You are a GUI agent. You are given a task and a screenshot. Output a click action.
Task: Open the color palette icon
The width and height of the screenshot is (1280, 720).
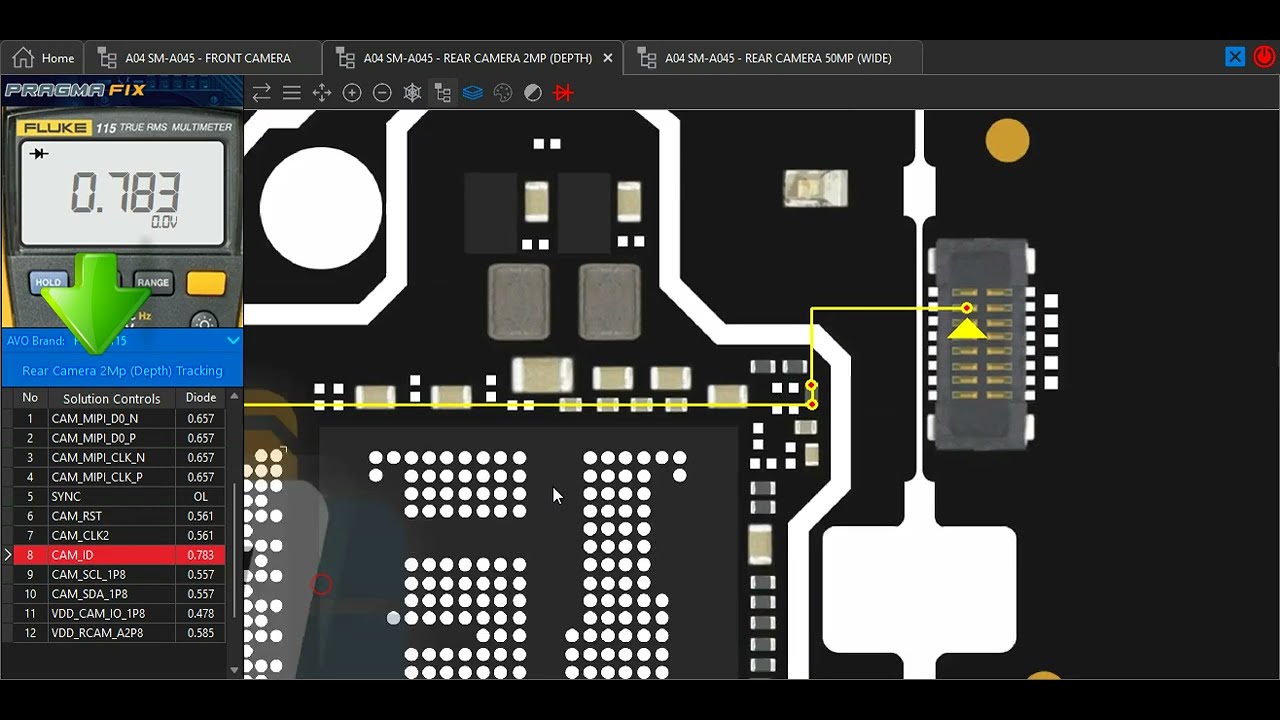click(503, 93)
